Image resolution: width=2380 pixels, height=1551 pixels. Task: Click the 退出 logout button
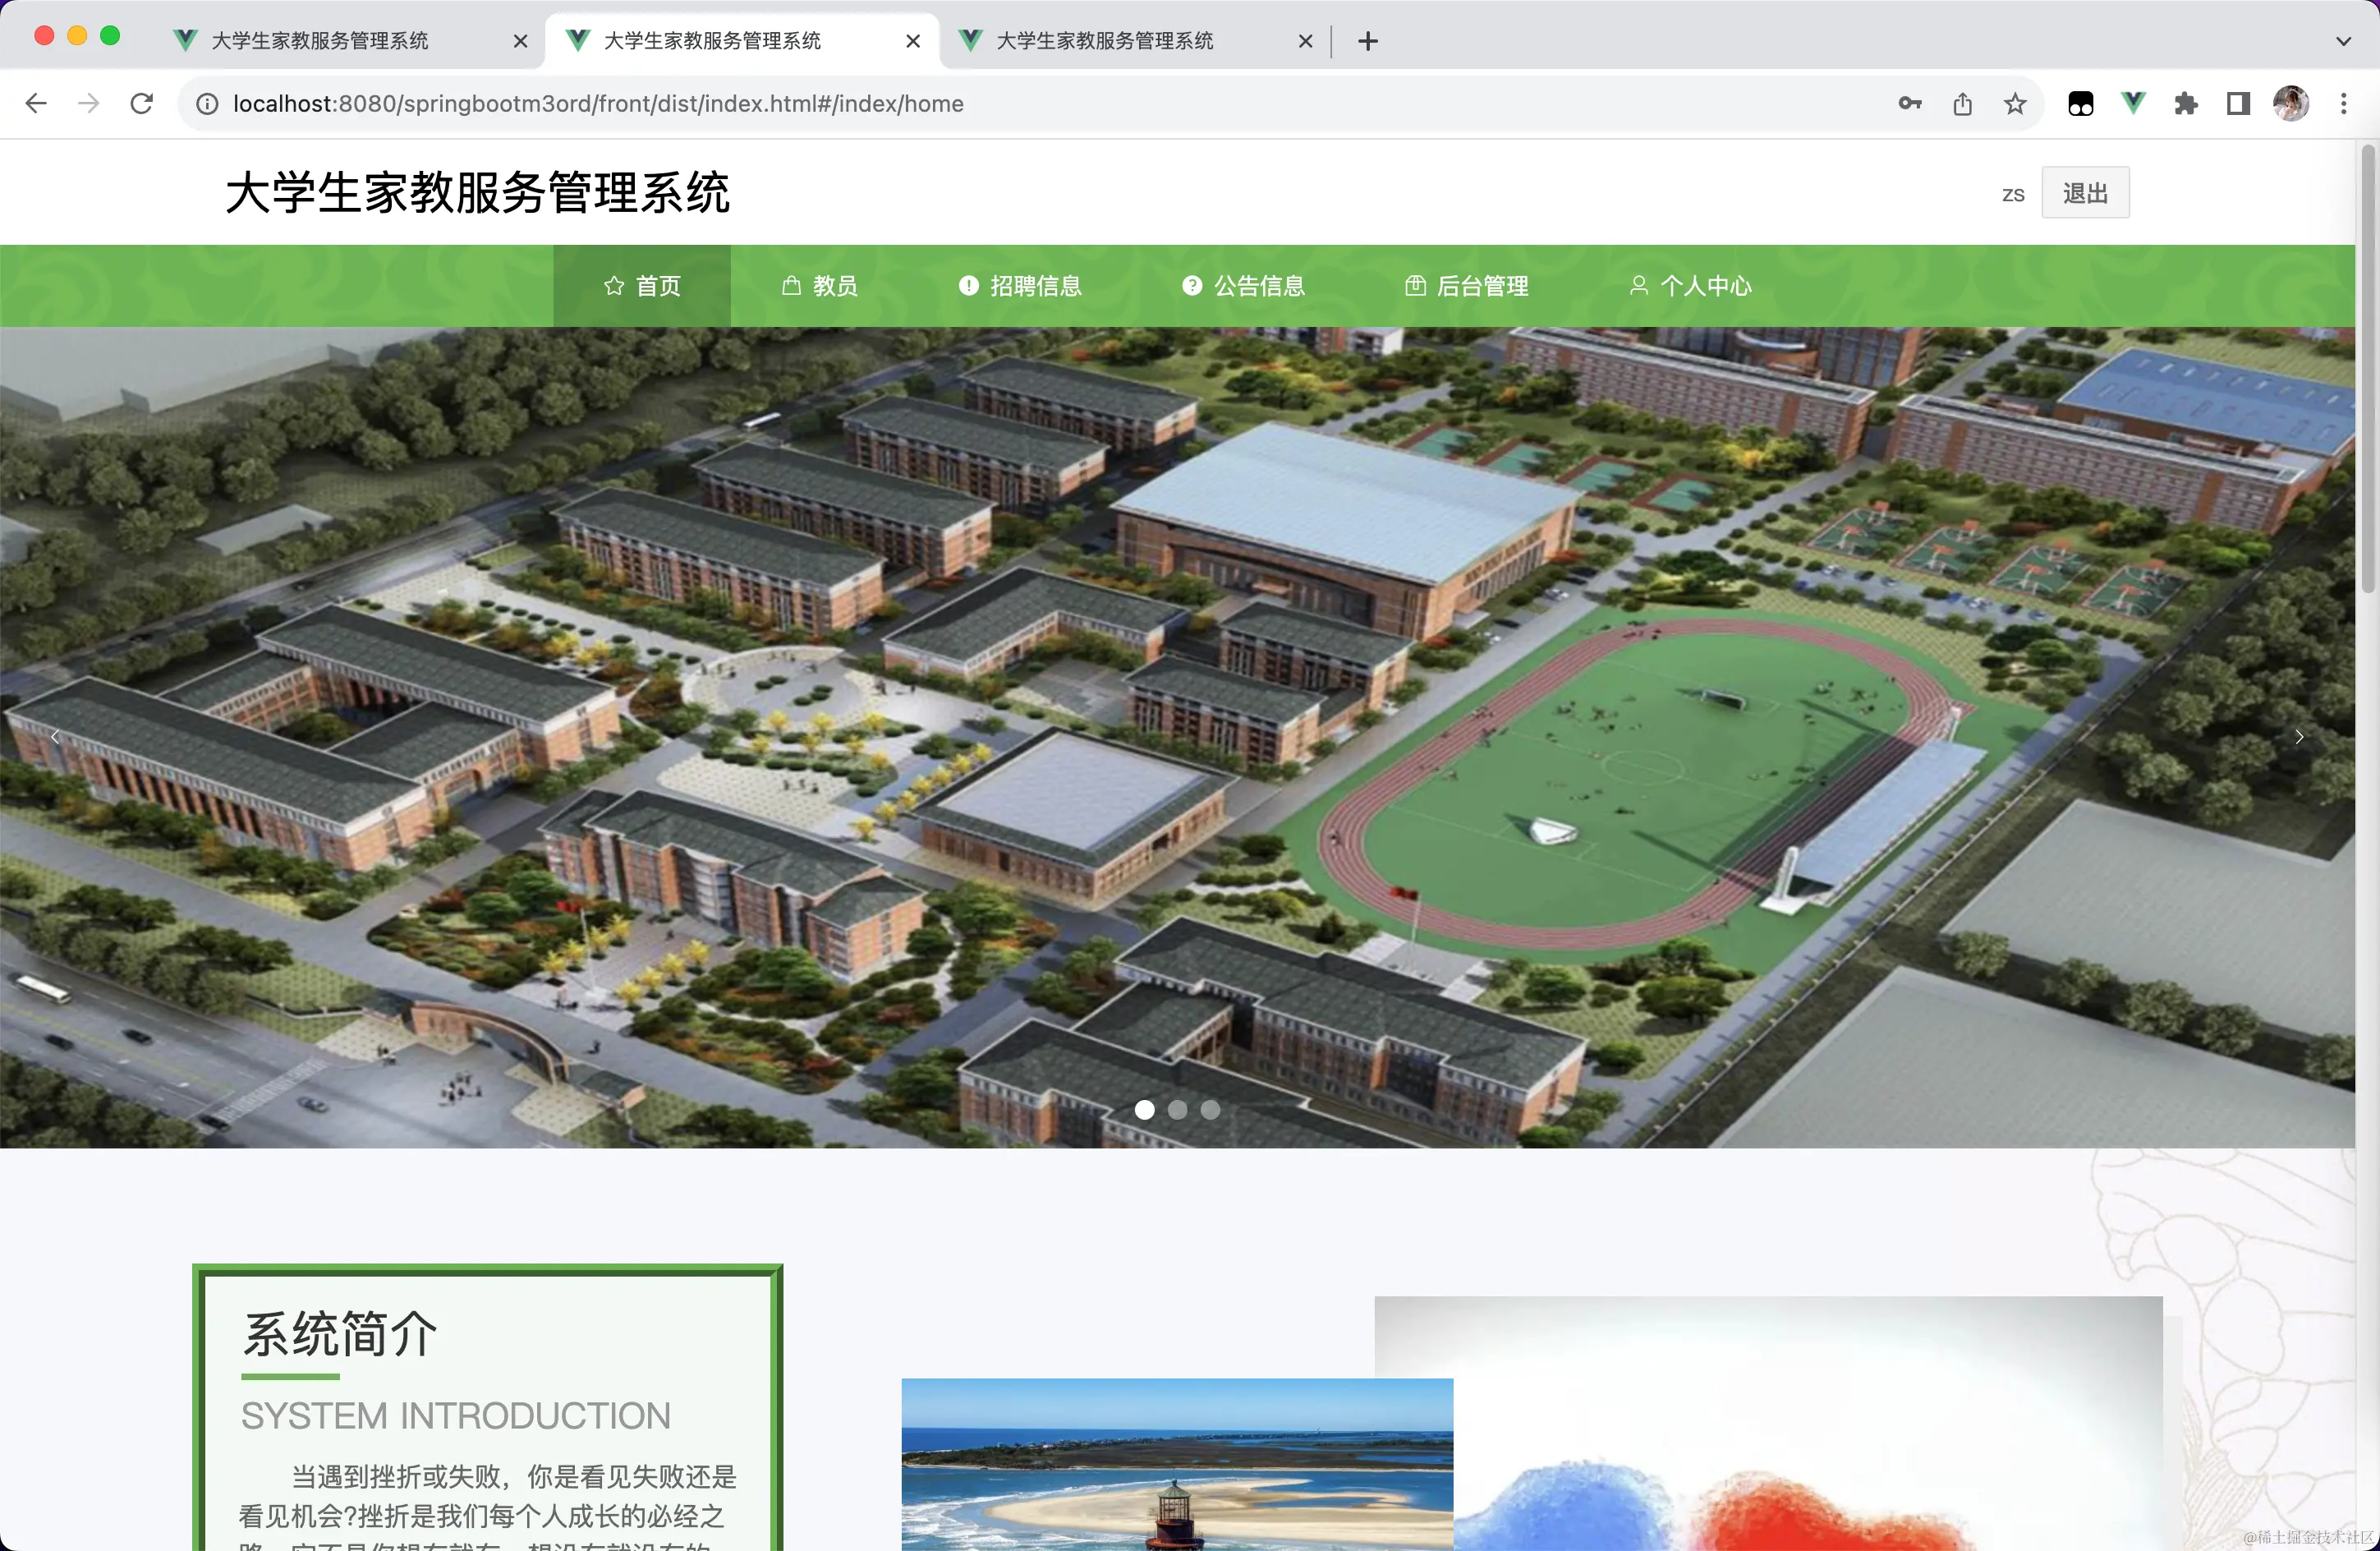[2085, 193]
